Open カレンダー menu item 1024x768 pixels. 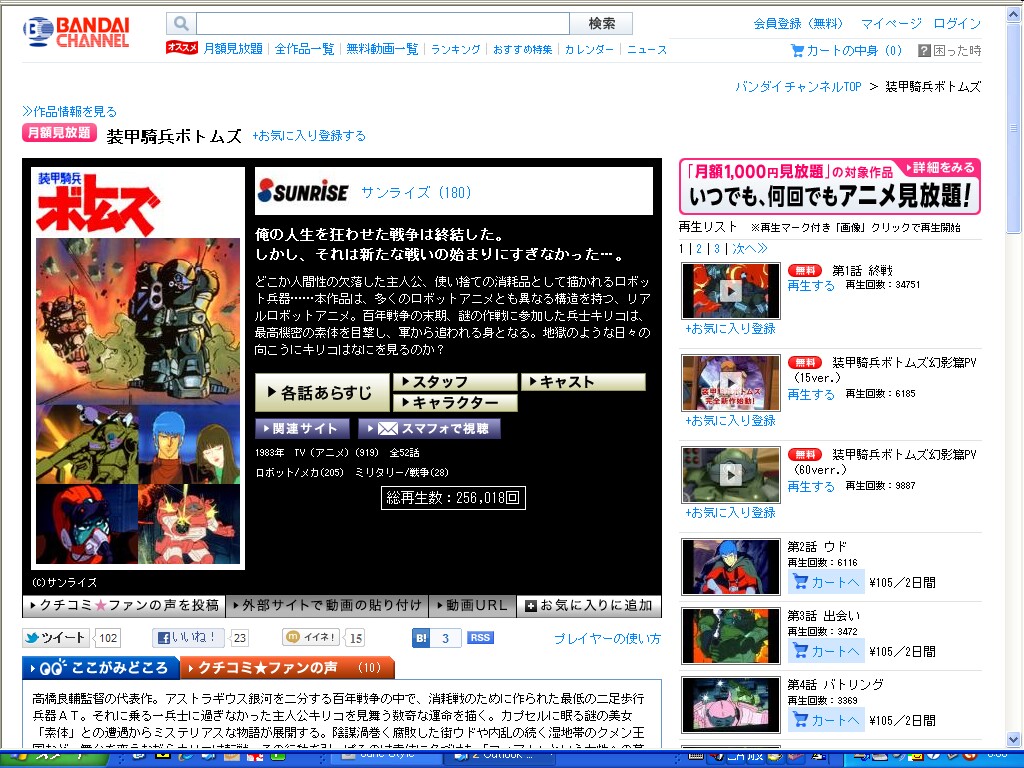click(589, 49)
